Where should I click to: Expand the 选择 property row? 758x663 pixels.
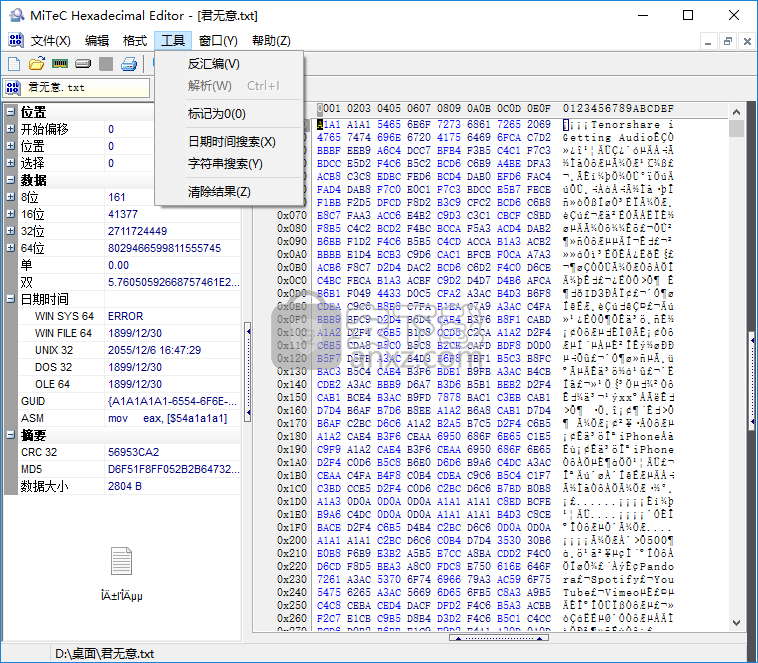click(x=11, y=163)
